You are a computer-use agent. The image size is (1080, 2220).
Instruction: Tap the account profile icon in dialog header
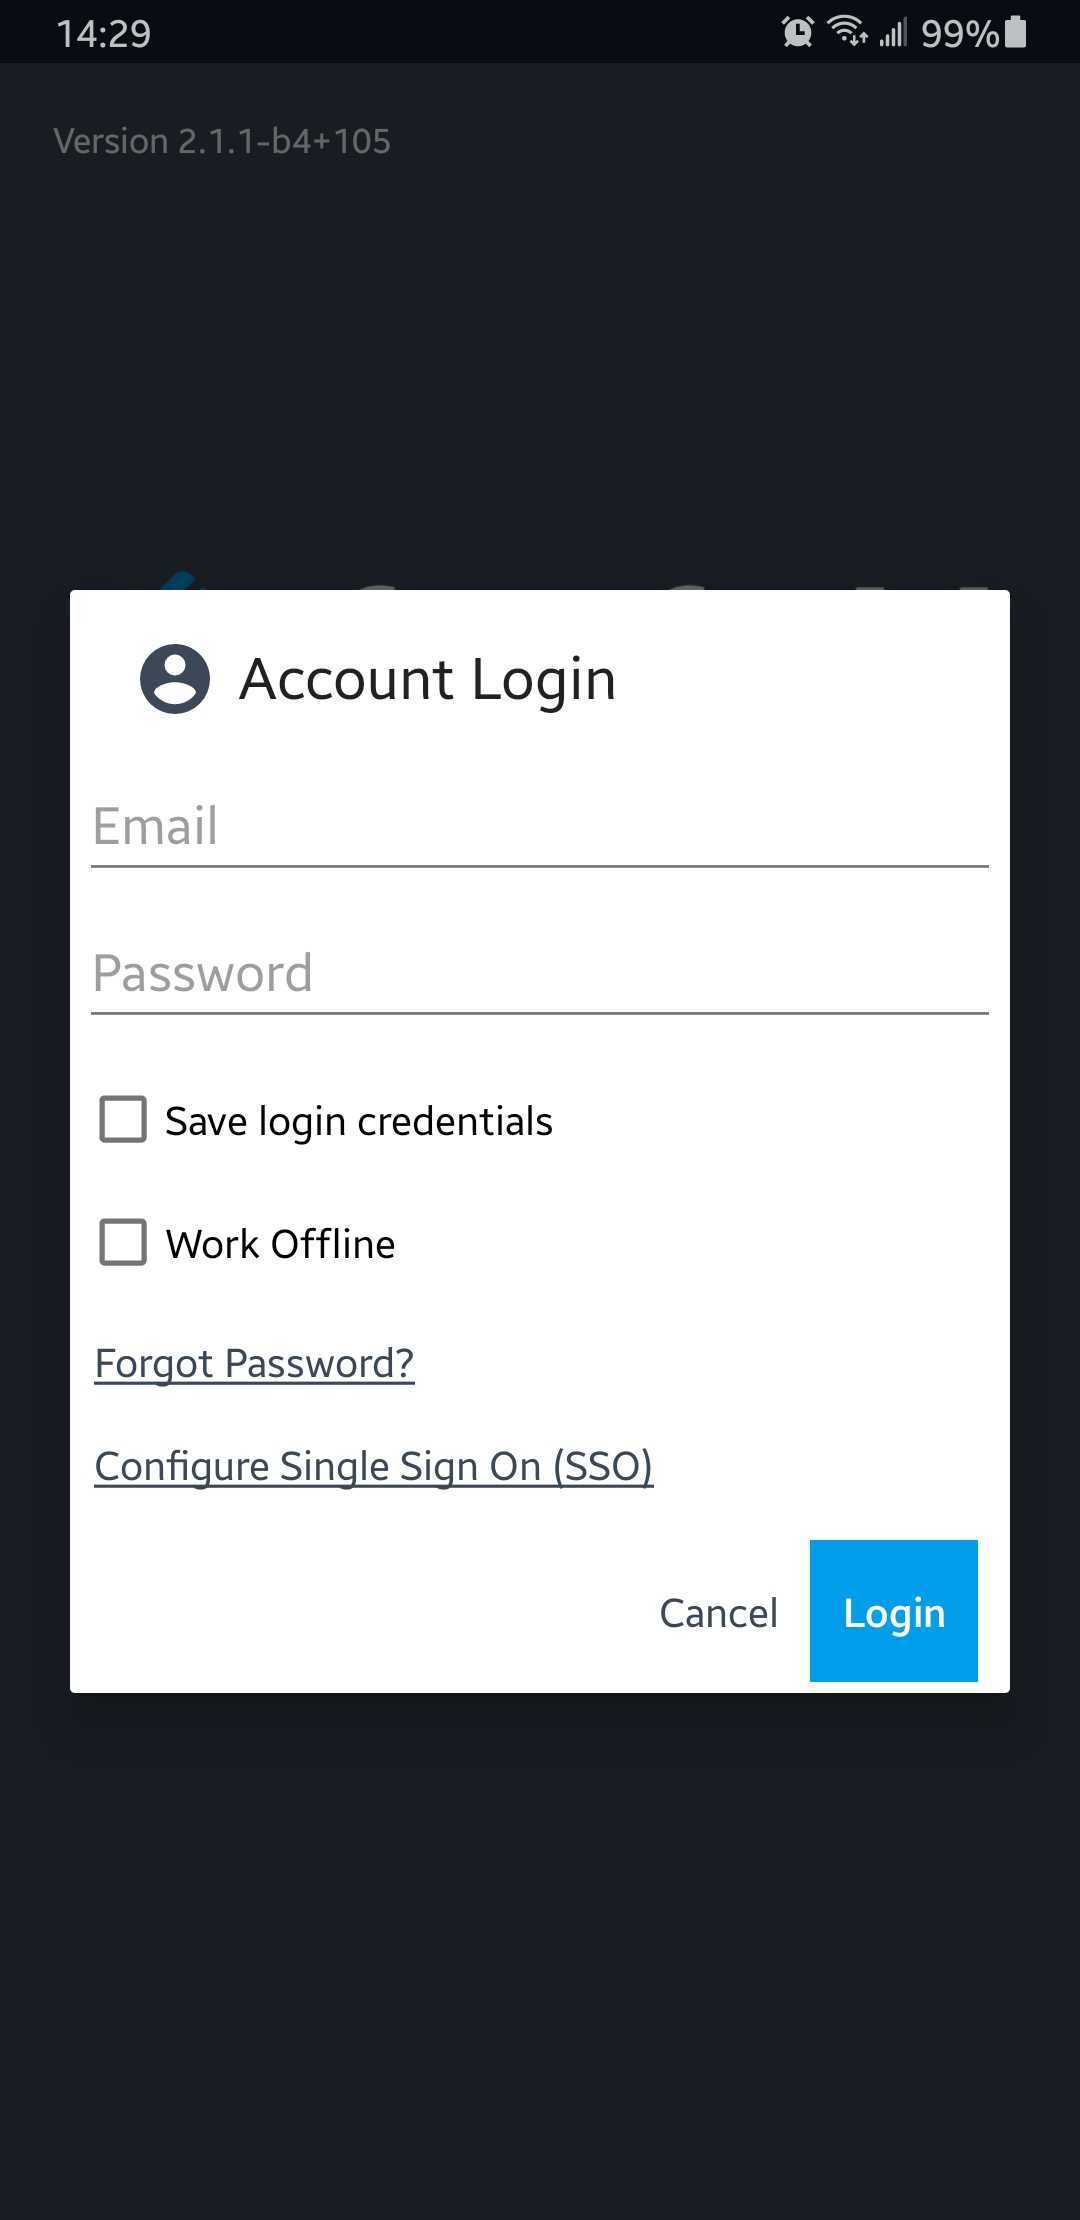point(175,679)
